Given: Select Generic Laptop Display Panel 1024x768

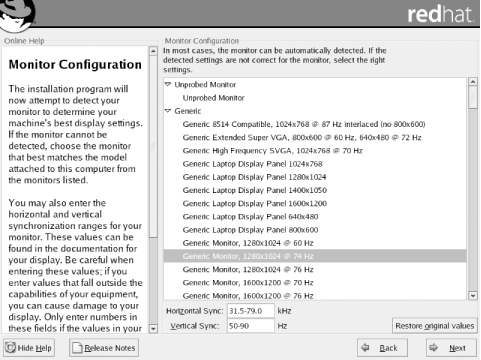Looking at the screenshot, I should [315, 164].
